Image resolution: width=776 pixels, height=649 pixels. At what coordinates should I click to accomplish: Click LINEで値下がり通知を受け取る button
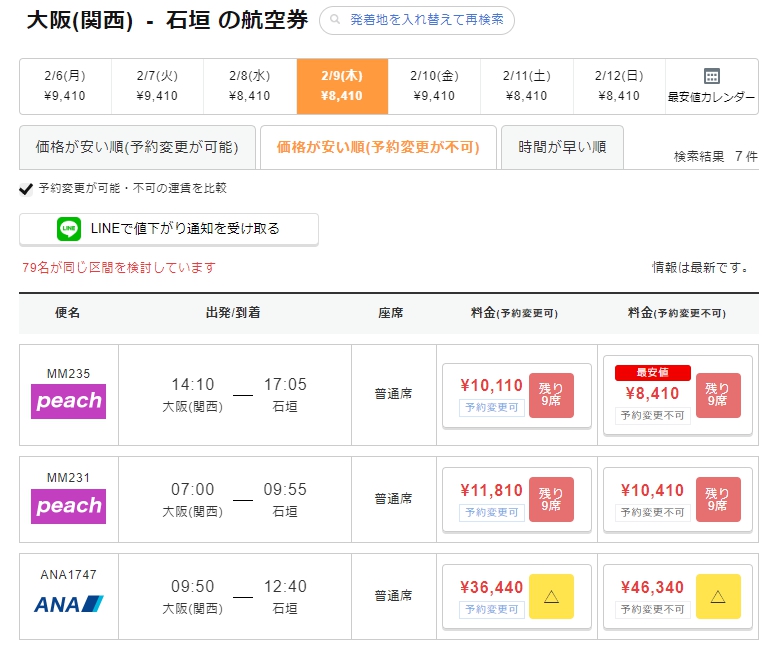(x=169, y=229)
